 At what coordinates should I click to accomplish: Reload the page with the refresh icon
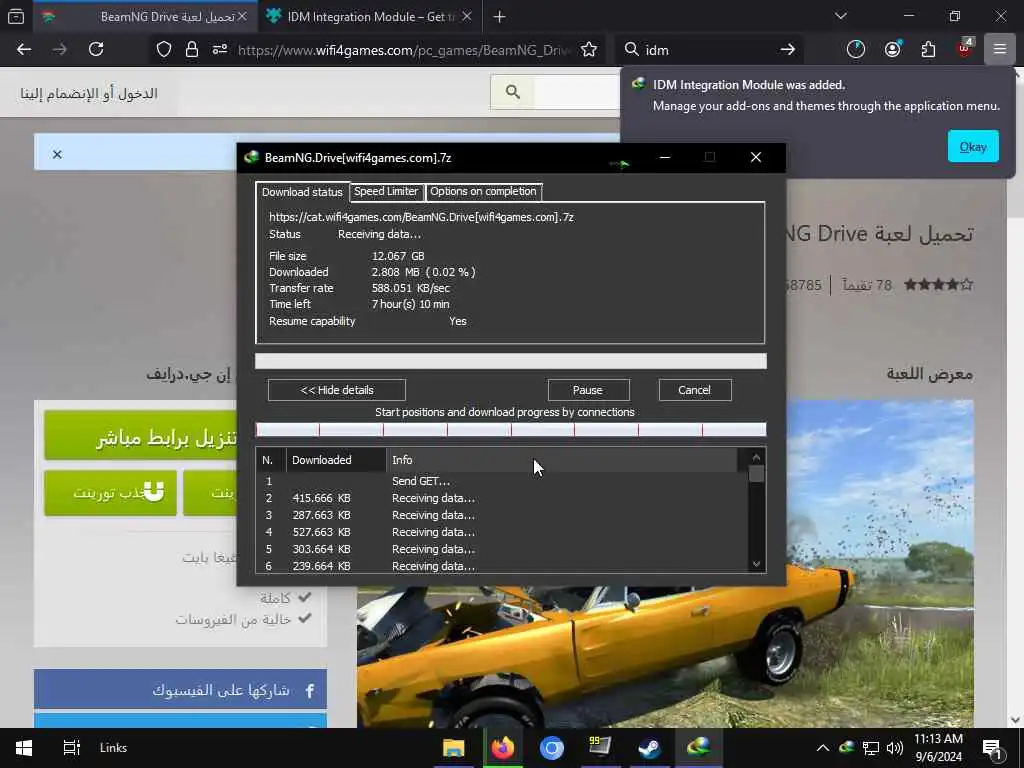[96, 50]
